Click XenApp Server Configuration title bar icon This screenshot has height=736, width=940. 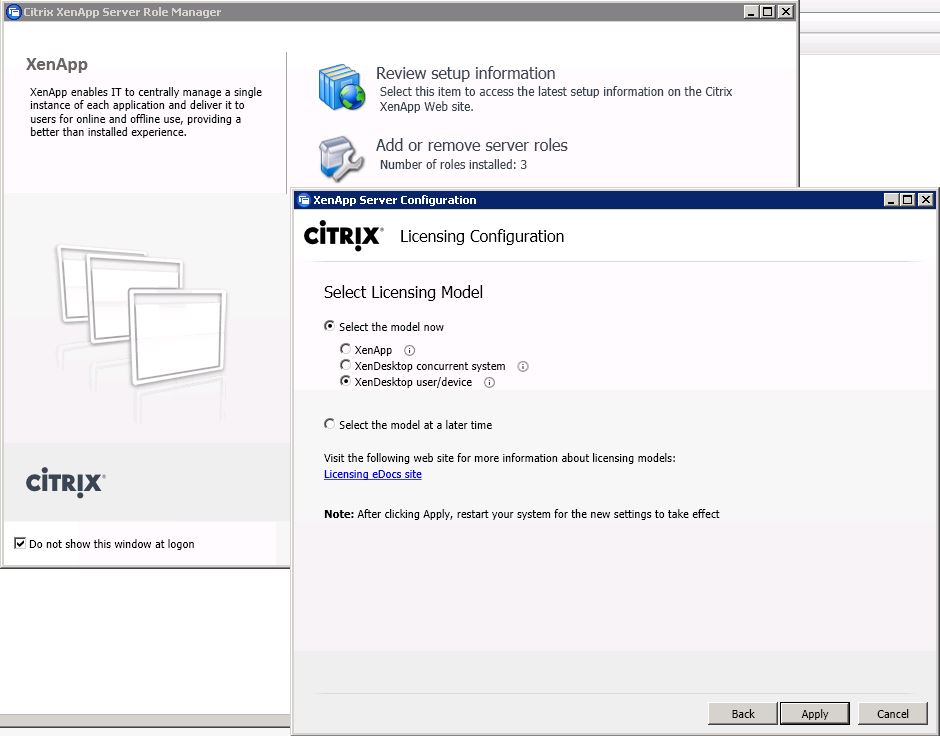point(304,200)
